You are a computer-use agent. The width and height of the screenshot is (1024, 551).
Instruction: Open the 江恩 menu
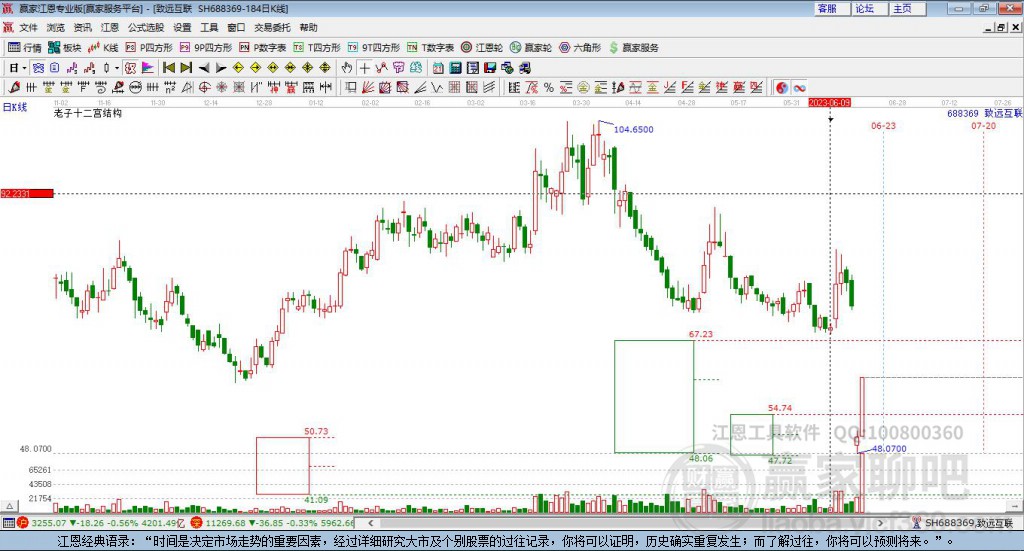[110, 27]
